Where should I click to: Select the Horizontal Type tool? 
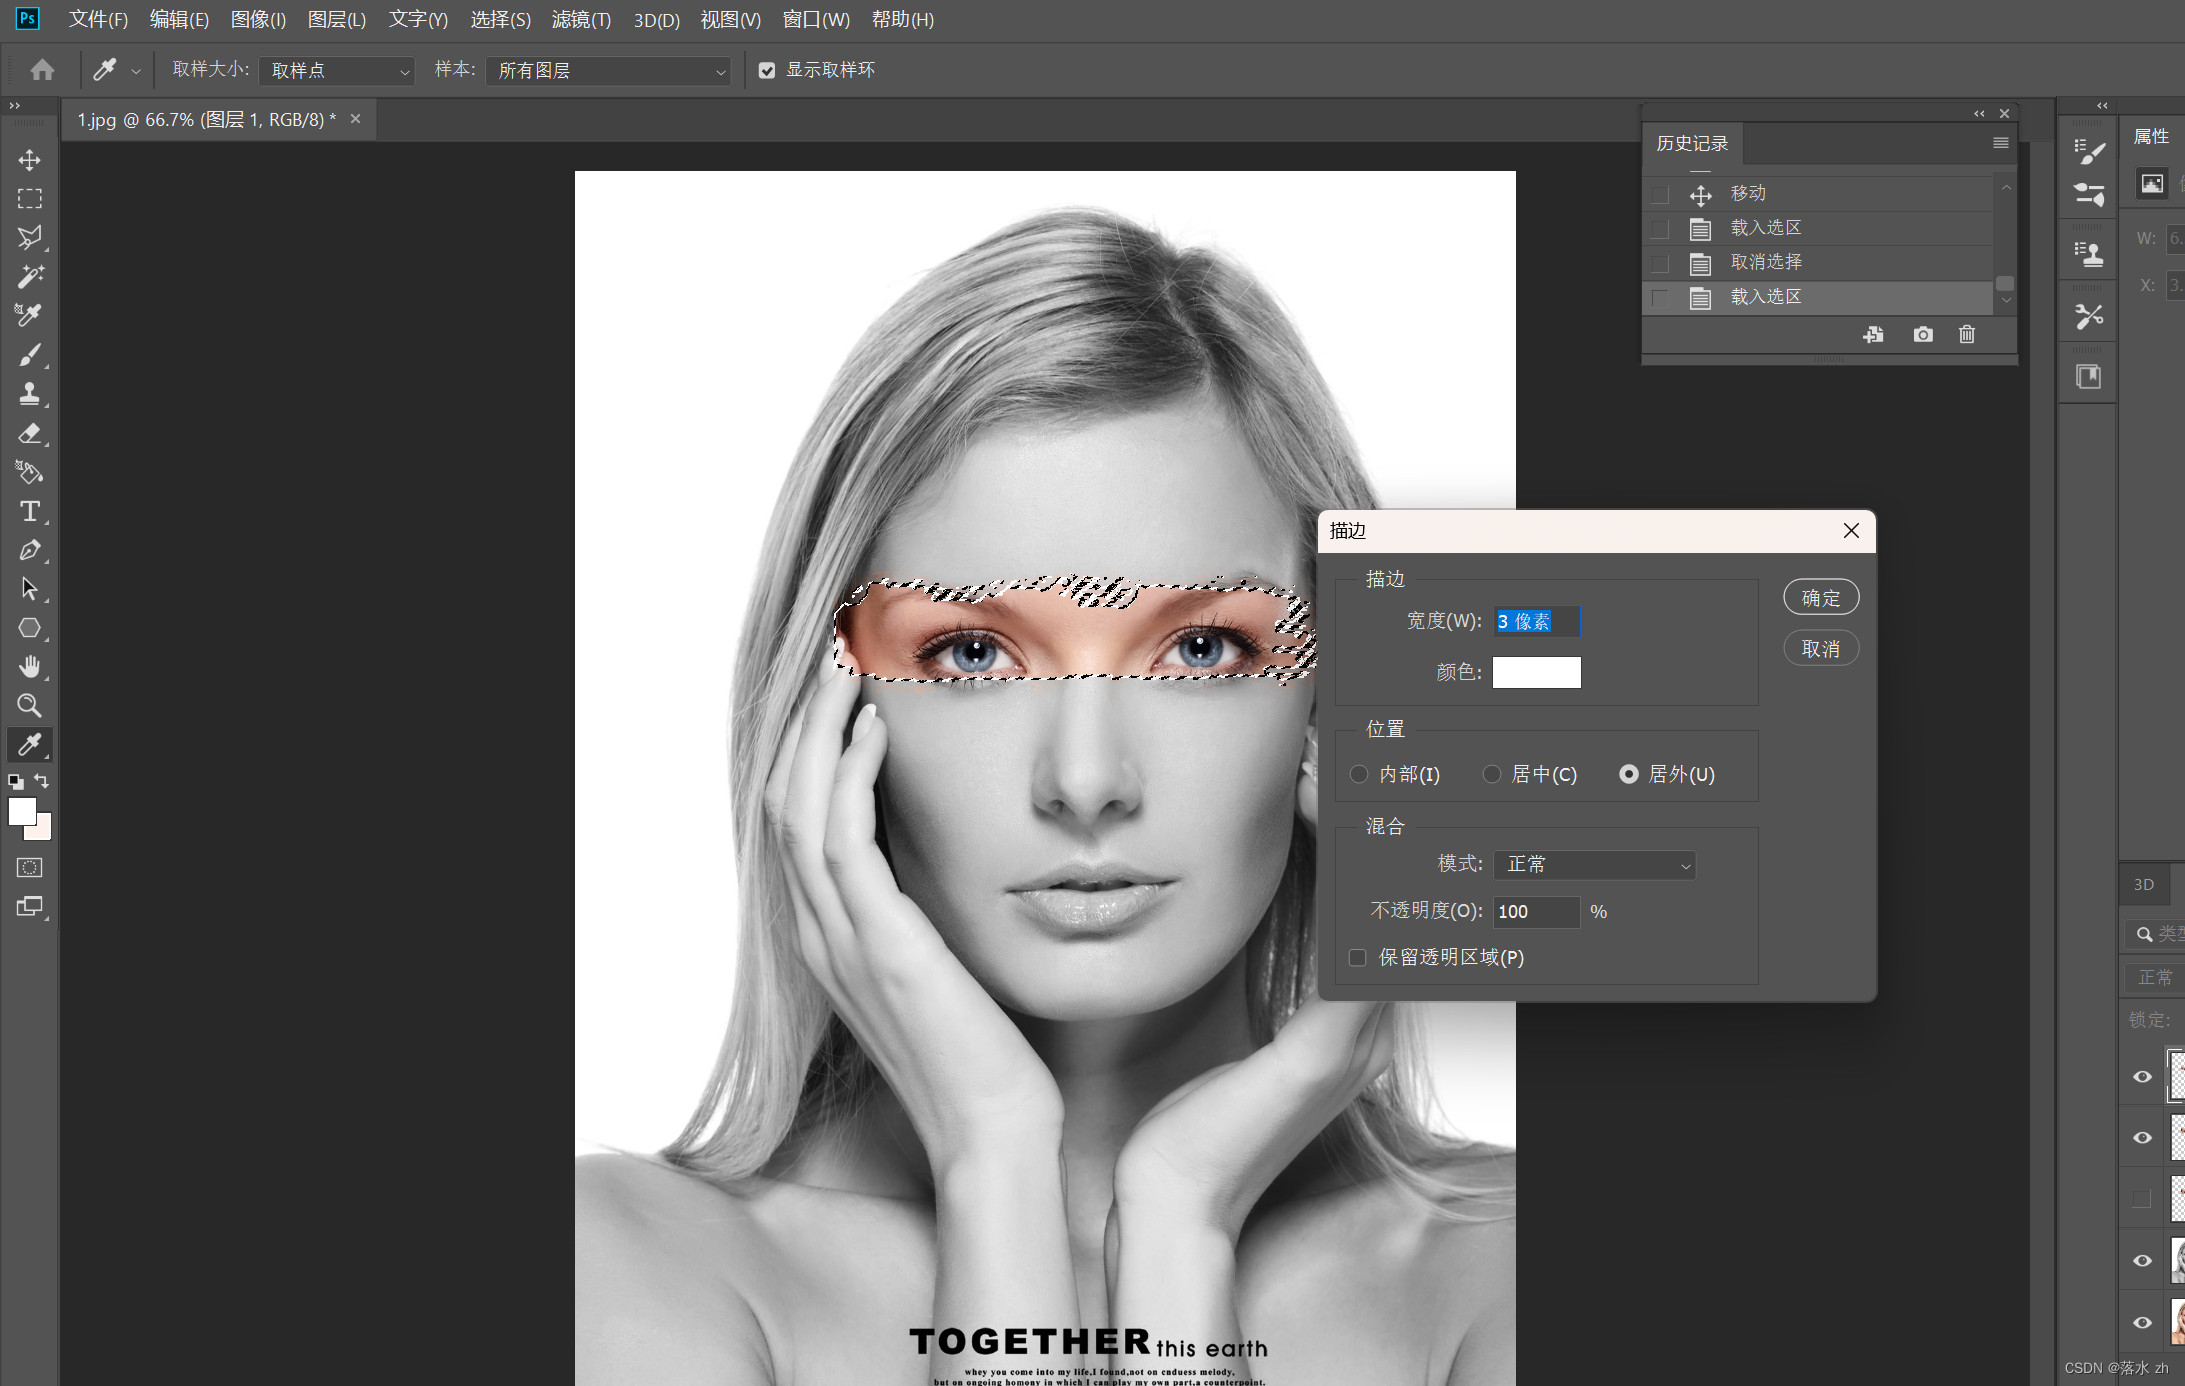coord(29,511)
